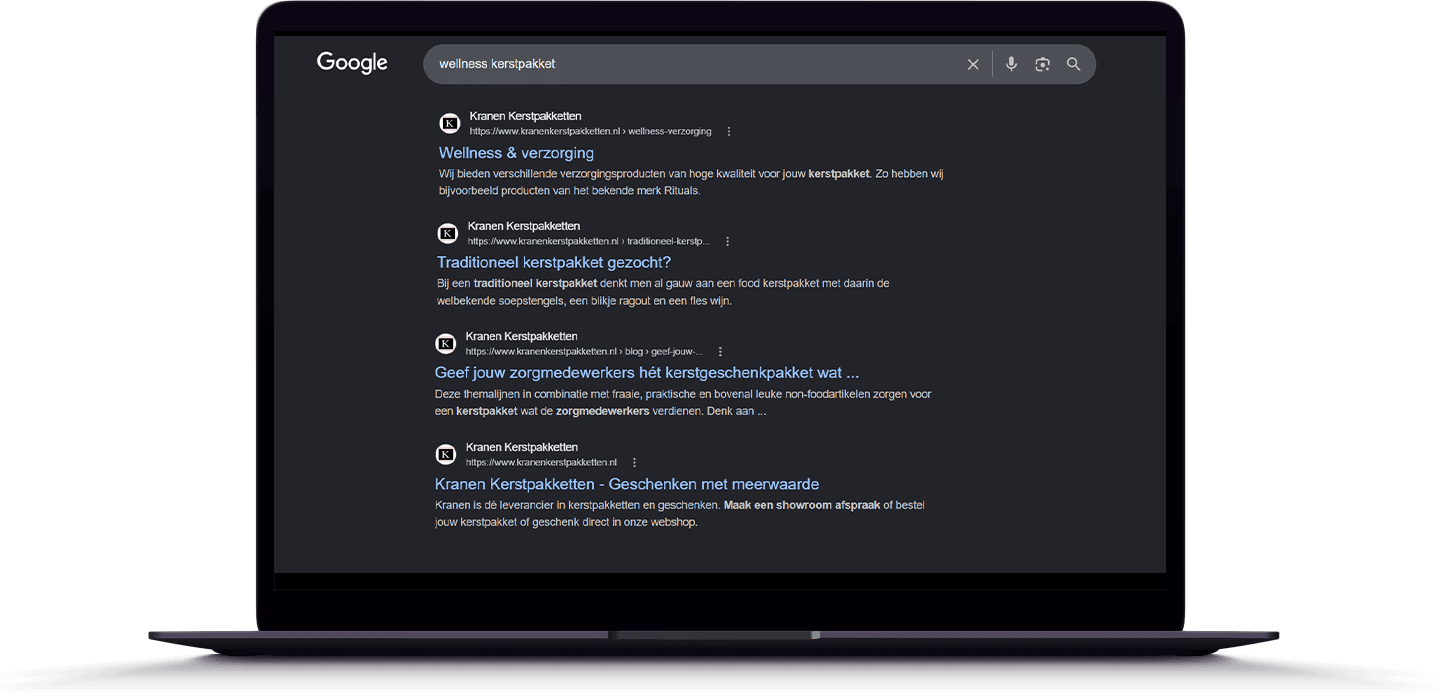
Task: Open "Kranen Kerstpakketten - Geschenken met meerwaarde" link
Action: coord(627,484)
